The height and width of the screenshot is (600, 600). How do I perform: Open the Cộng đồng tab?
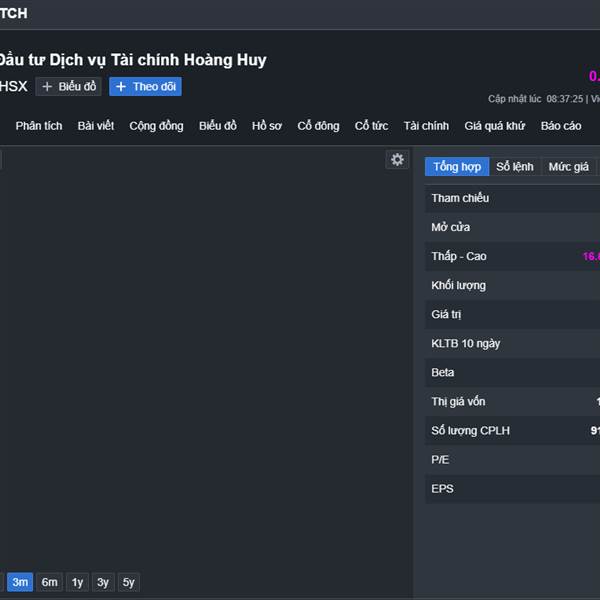pos(156,126)
